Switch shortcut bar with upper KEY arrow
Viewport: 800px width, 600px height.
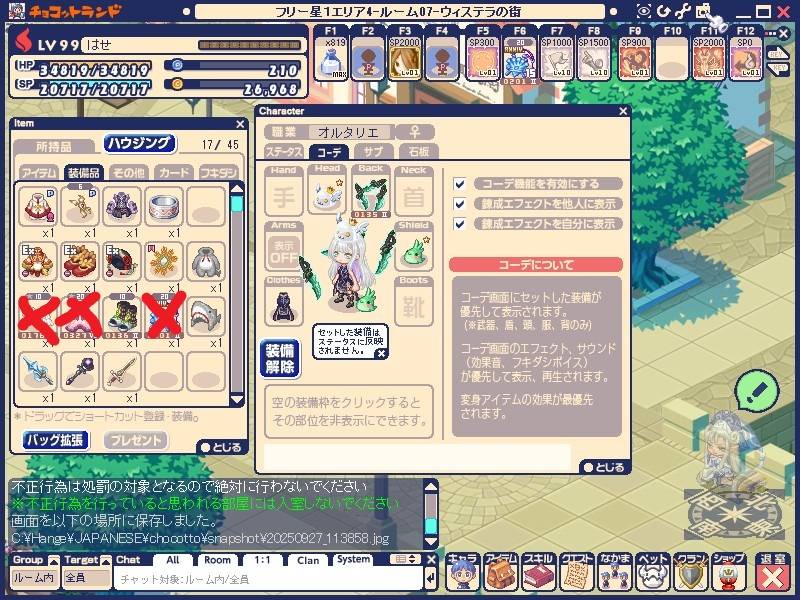(x=777, y=53)
